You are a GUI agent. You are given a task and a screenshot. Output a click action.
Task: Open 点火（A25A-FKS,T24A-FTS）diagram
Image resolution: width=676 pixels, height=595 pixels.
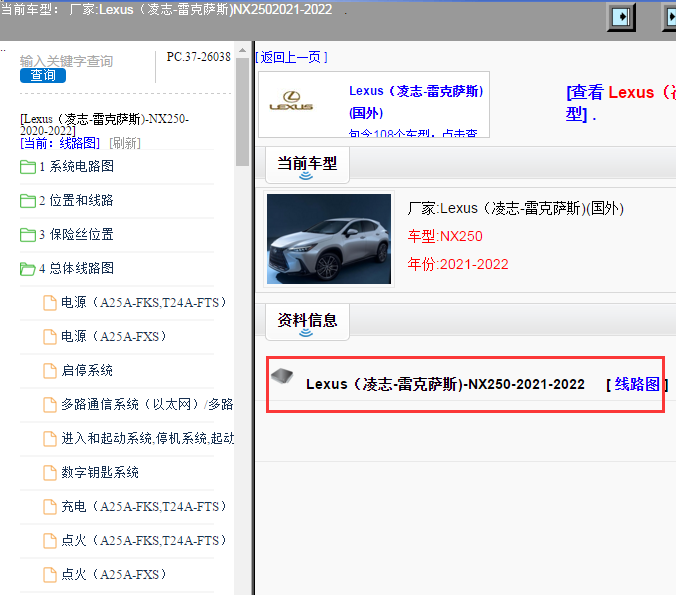144,541
